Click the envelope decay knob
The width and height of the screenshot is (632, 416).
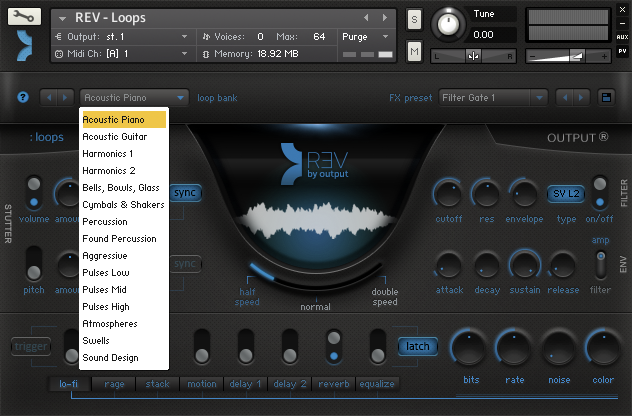click(486, 265)
